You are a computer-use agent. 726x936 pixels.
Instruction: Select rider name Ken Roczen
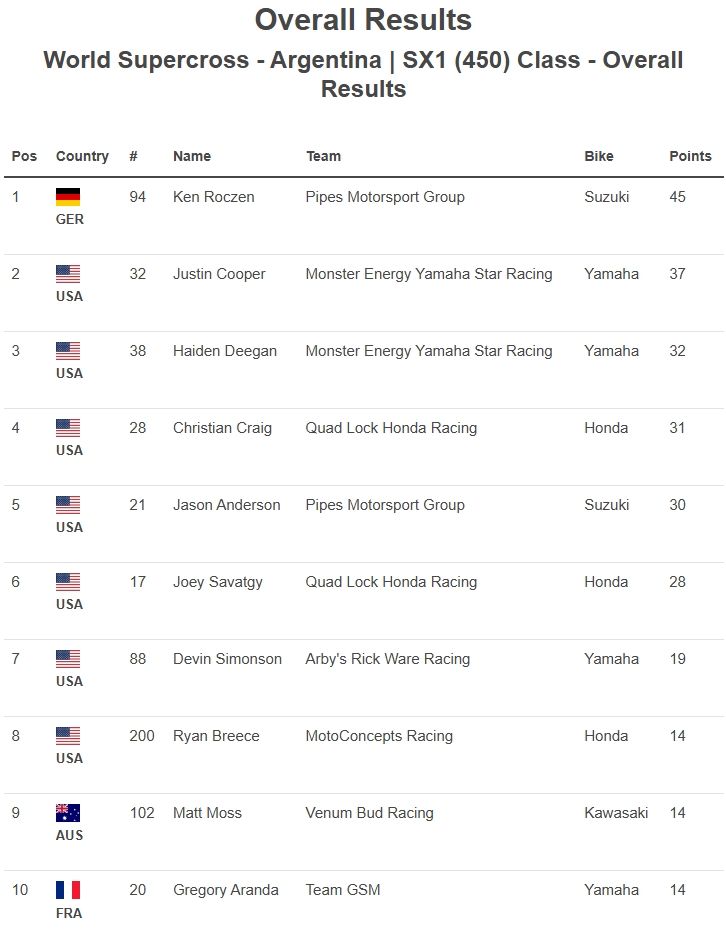pyautogui.click(x=213, y=197)
